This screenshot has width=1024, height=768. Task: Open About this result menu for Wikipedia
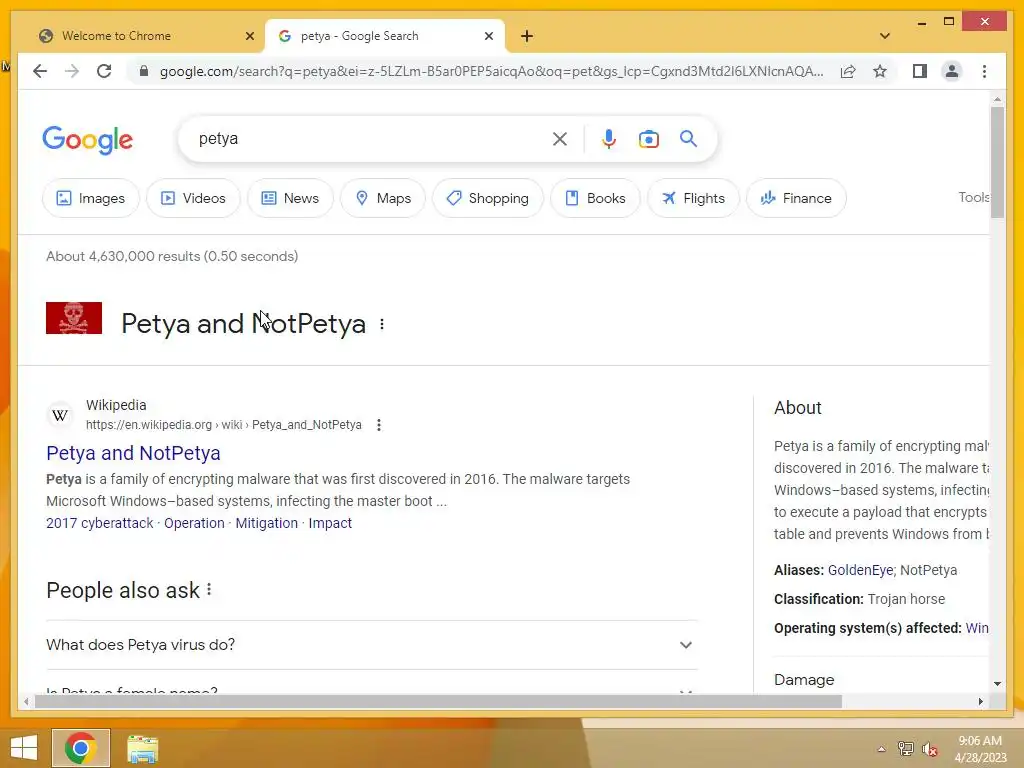click(379, 425)
